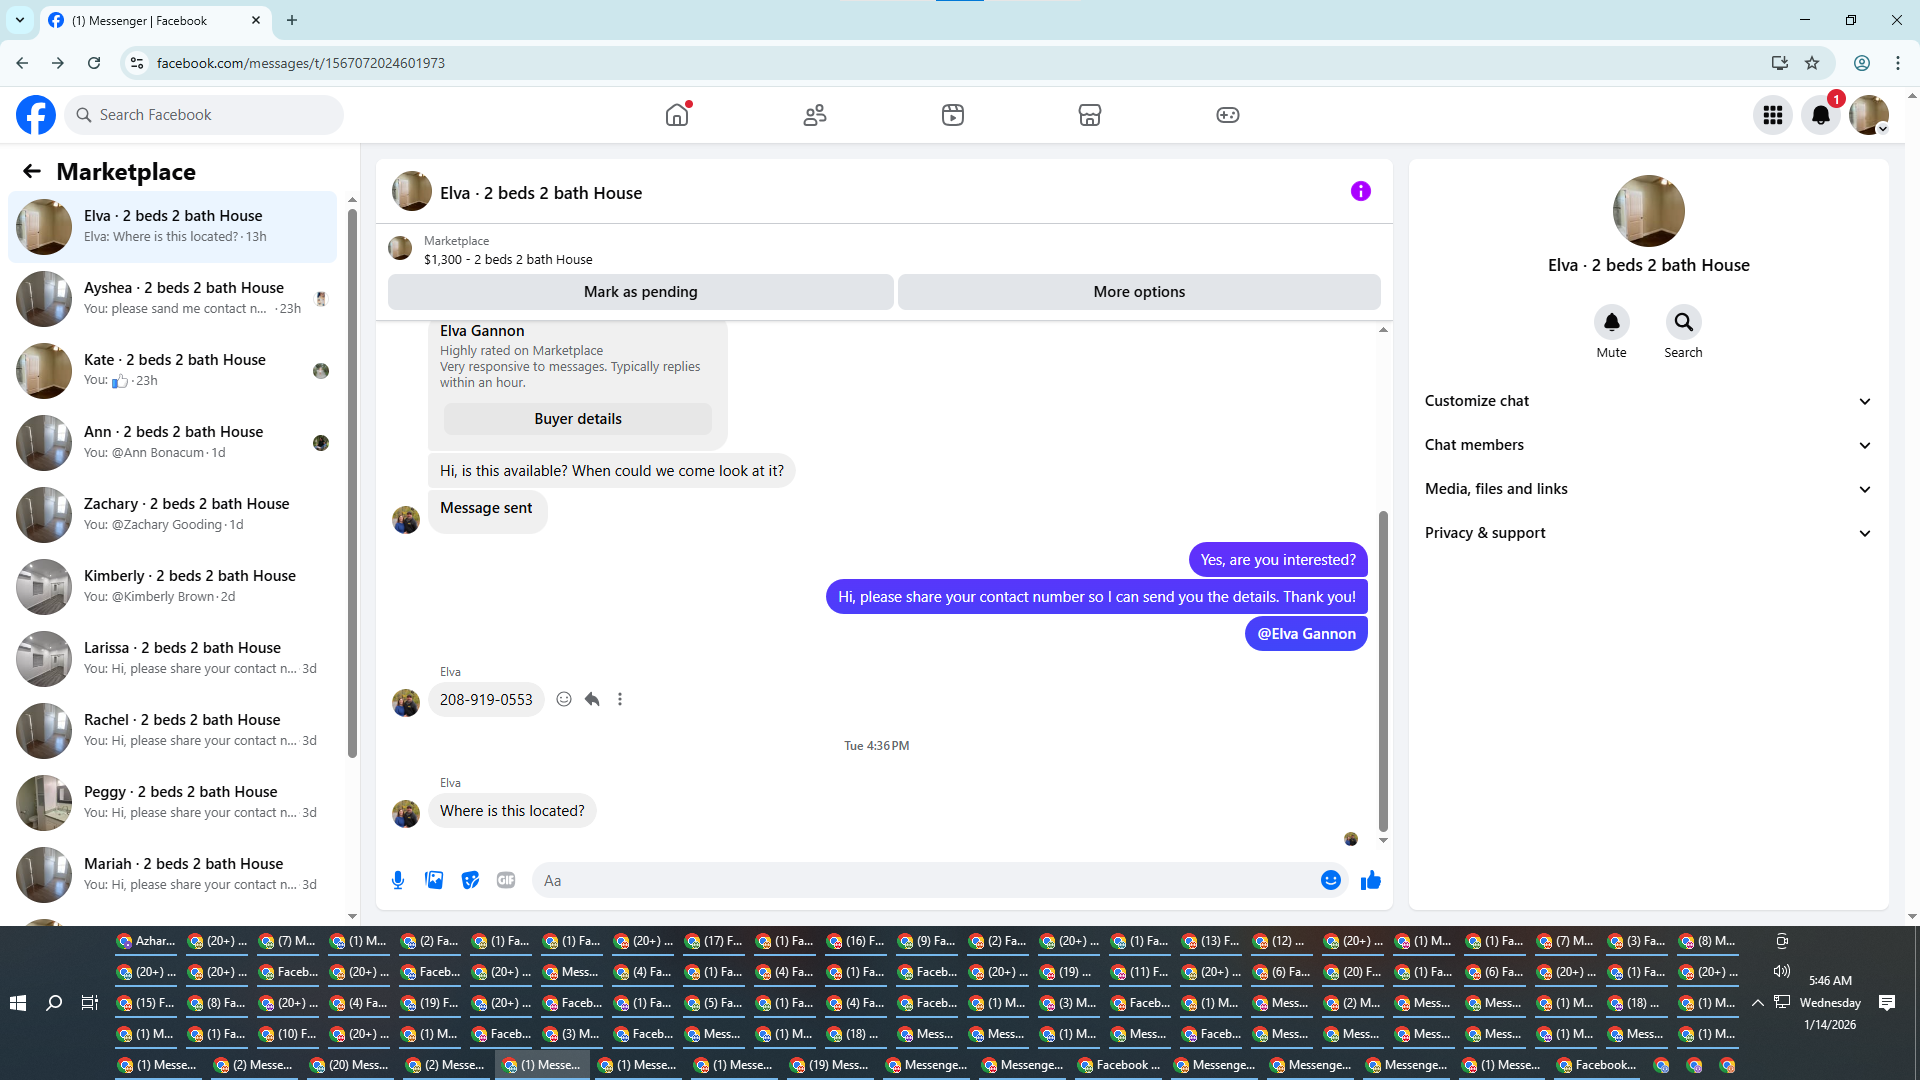Open the Marketplace tab in the top navigation
The image size is (1920, 1080).
click(x=1089, y=115)
